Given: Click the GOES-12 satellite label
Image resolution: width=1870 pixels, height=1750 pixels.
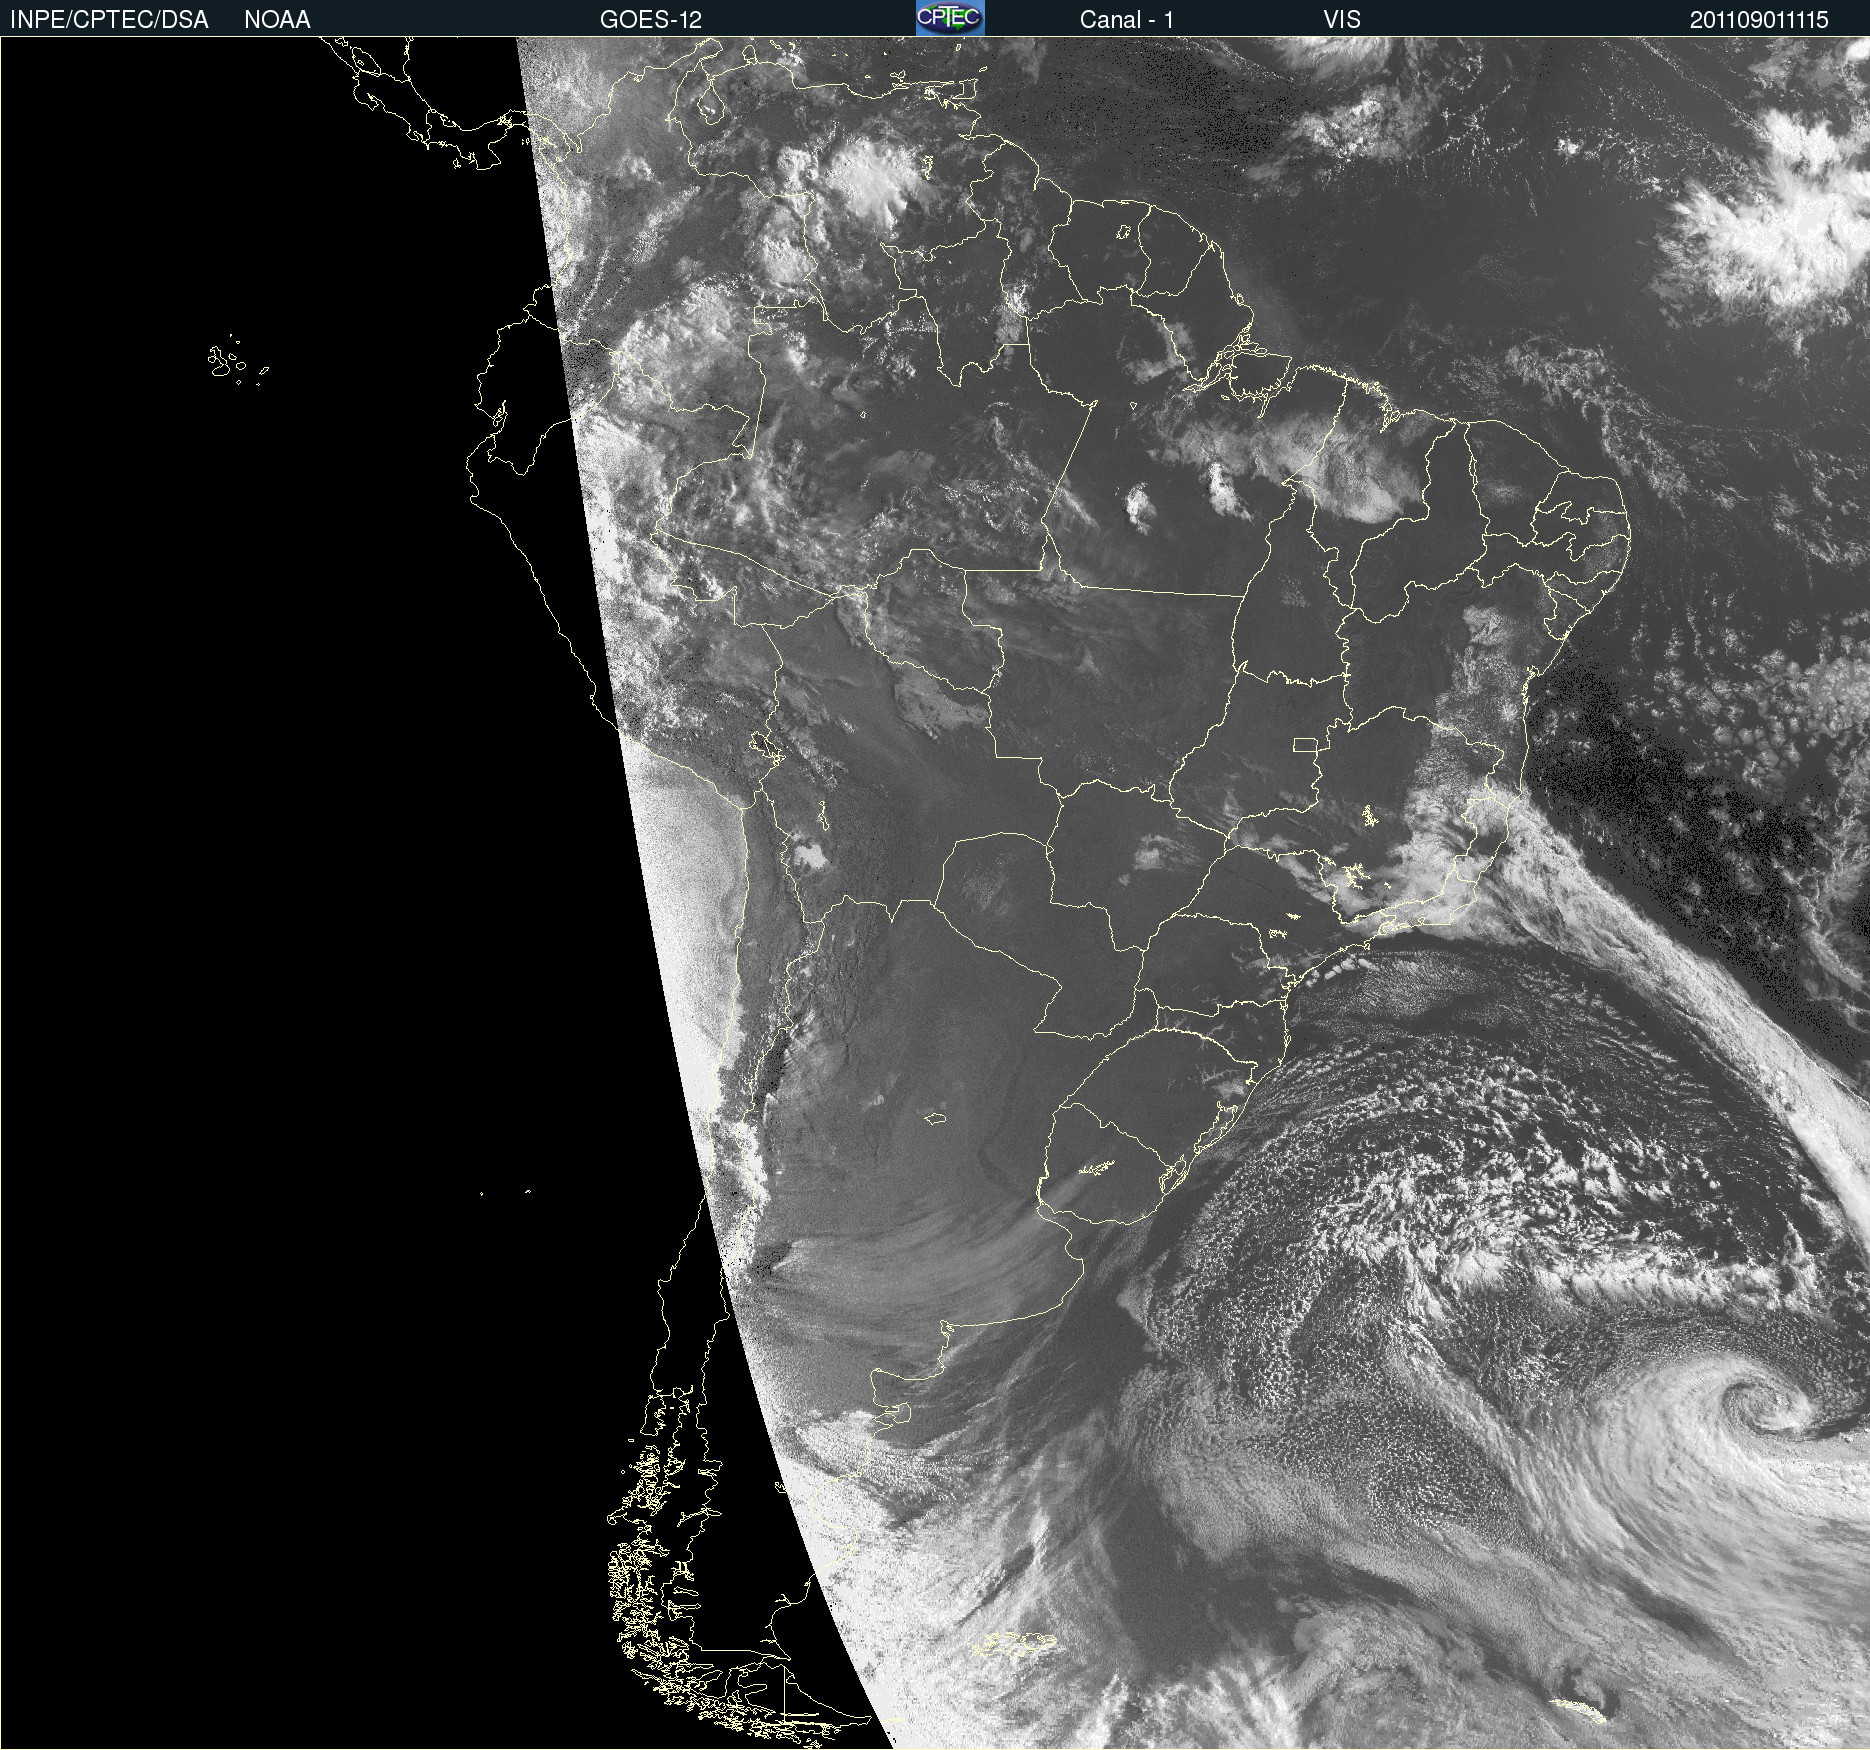Looking at the screenshot, I should click(x=651, y=20).
